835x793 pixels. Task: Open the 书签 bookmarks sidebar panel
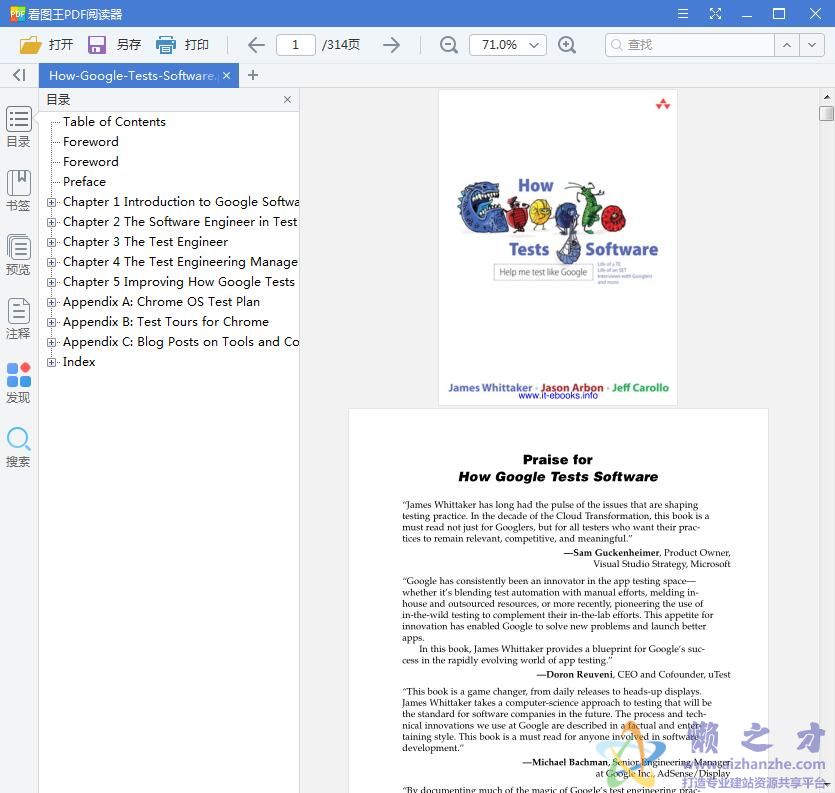click(19, 191)
